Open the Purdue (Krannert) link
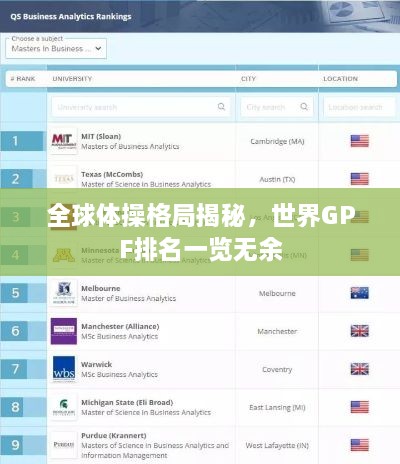This screenshot has width=400, height=464. [x=114, y=436]
